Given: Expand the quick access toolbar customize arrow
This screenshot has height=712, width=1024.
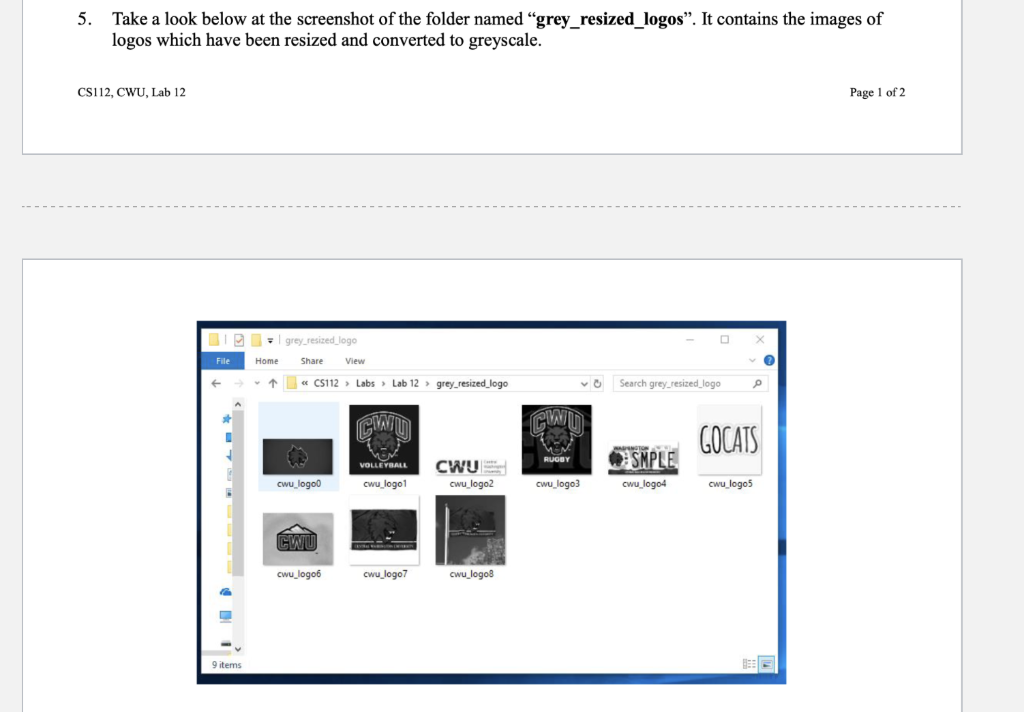Looking at the screenshot, I should coord(269,340).
